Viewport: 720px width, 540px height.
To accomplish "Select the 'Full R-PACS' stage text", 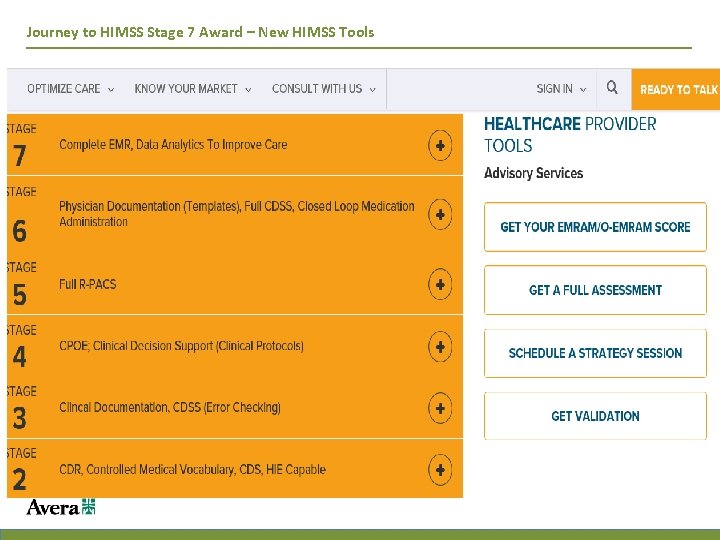I will click(88, 284).
